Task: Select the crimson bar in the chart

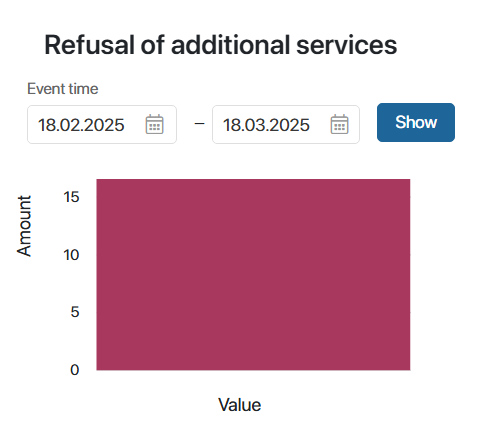Action: [253, 275]
